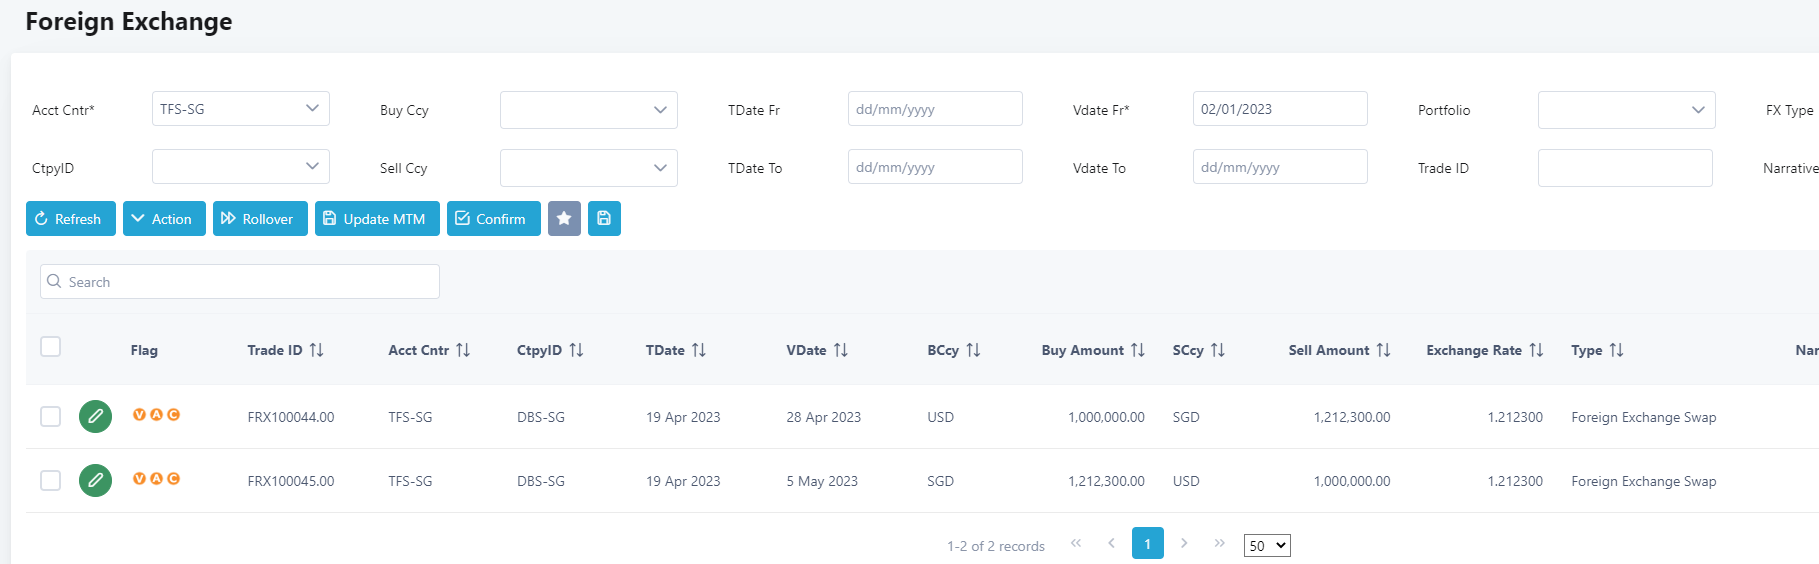Open the Acct Cntr dropdown showing TFS-SG
The height and width of the screenshot is (564, 1819).
240,109
